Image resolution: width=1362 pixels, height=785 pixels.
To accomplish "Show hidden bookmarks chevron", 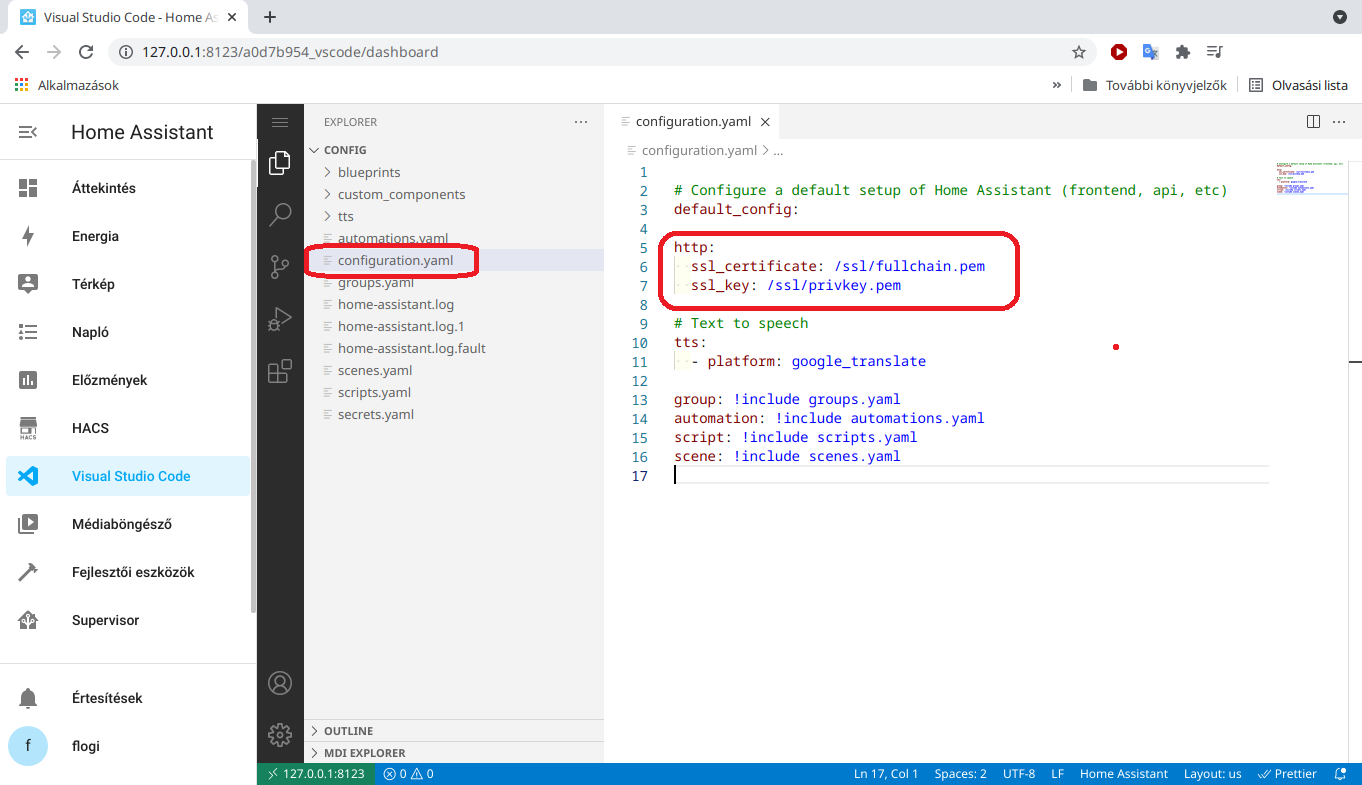I will click(x=1056, y=85).
